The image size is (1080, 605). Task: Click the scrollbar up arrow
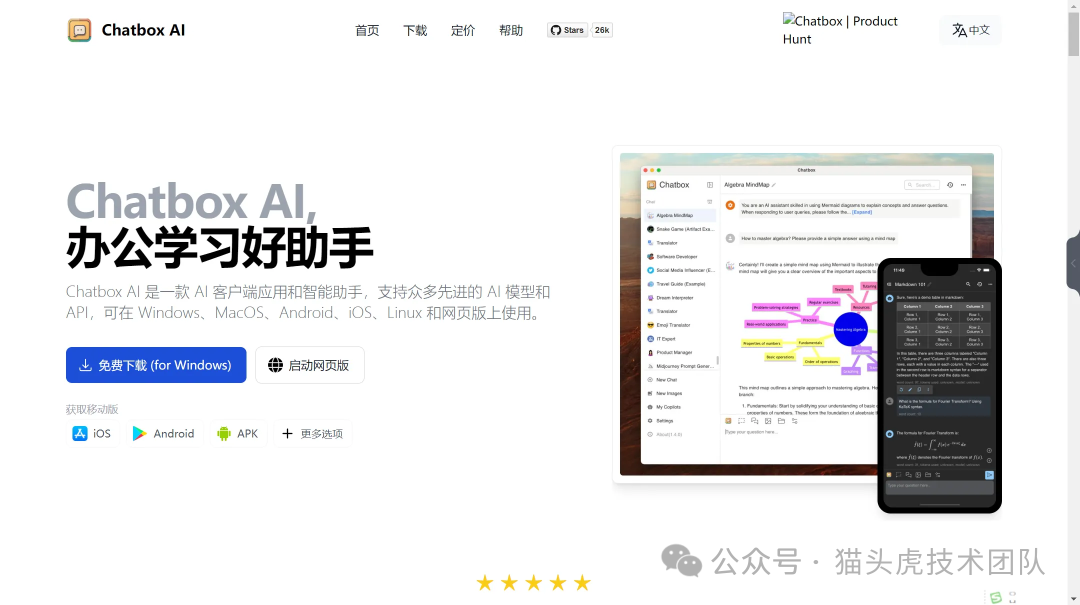coord(1074,6)
